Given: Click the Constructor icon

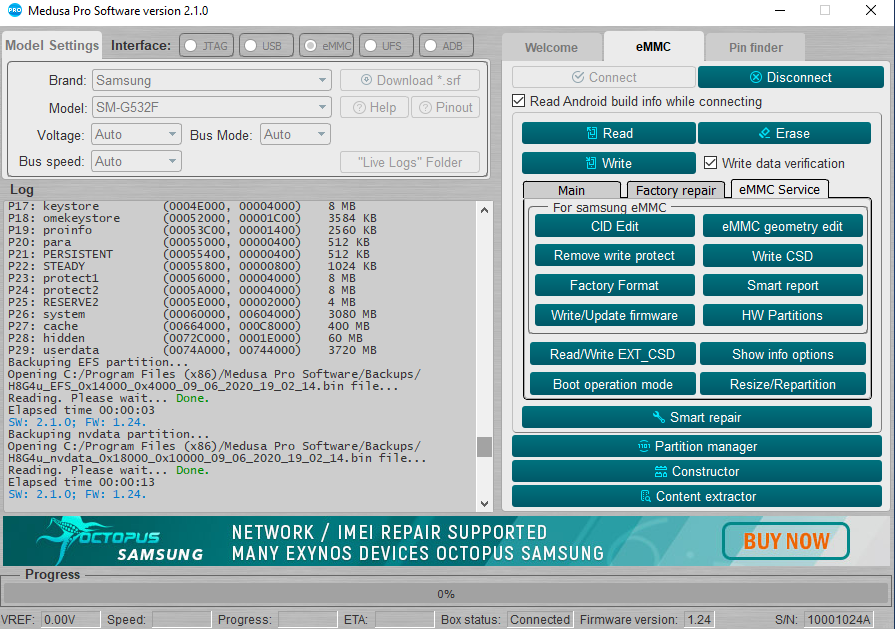Looking at the screenshot, I should pyautogui.click(x=660, y=471).
